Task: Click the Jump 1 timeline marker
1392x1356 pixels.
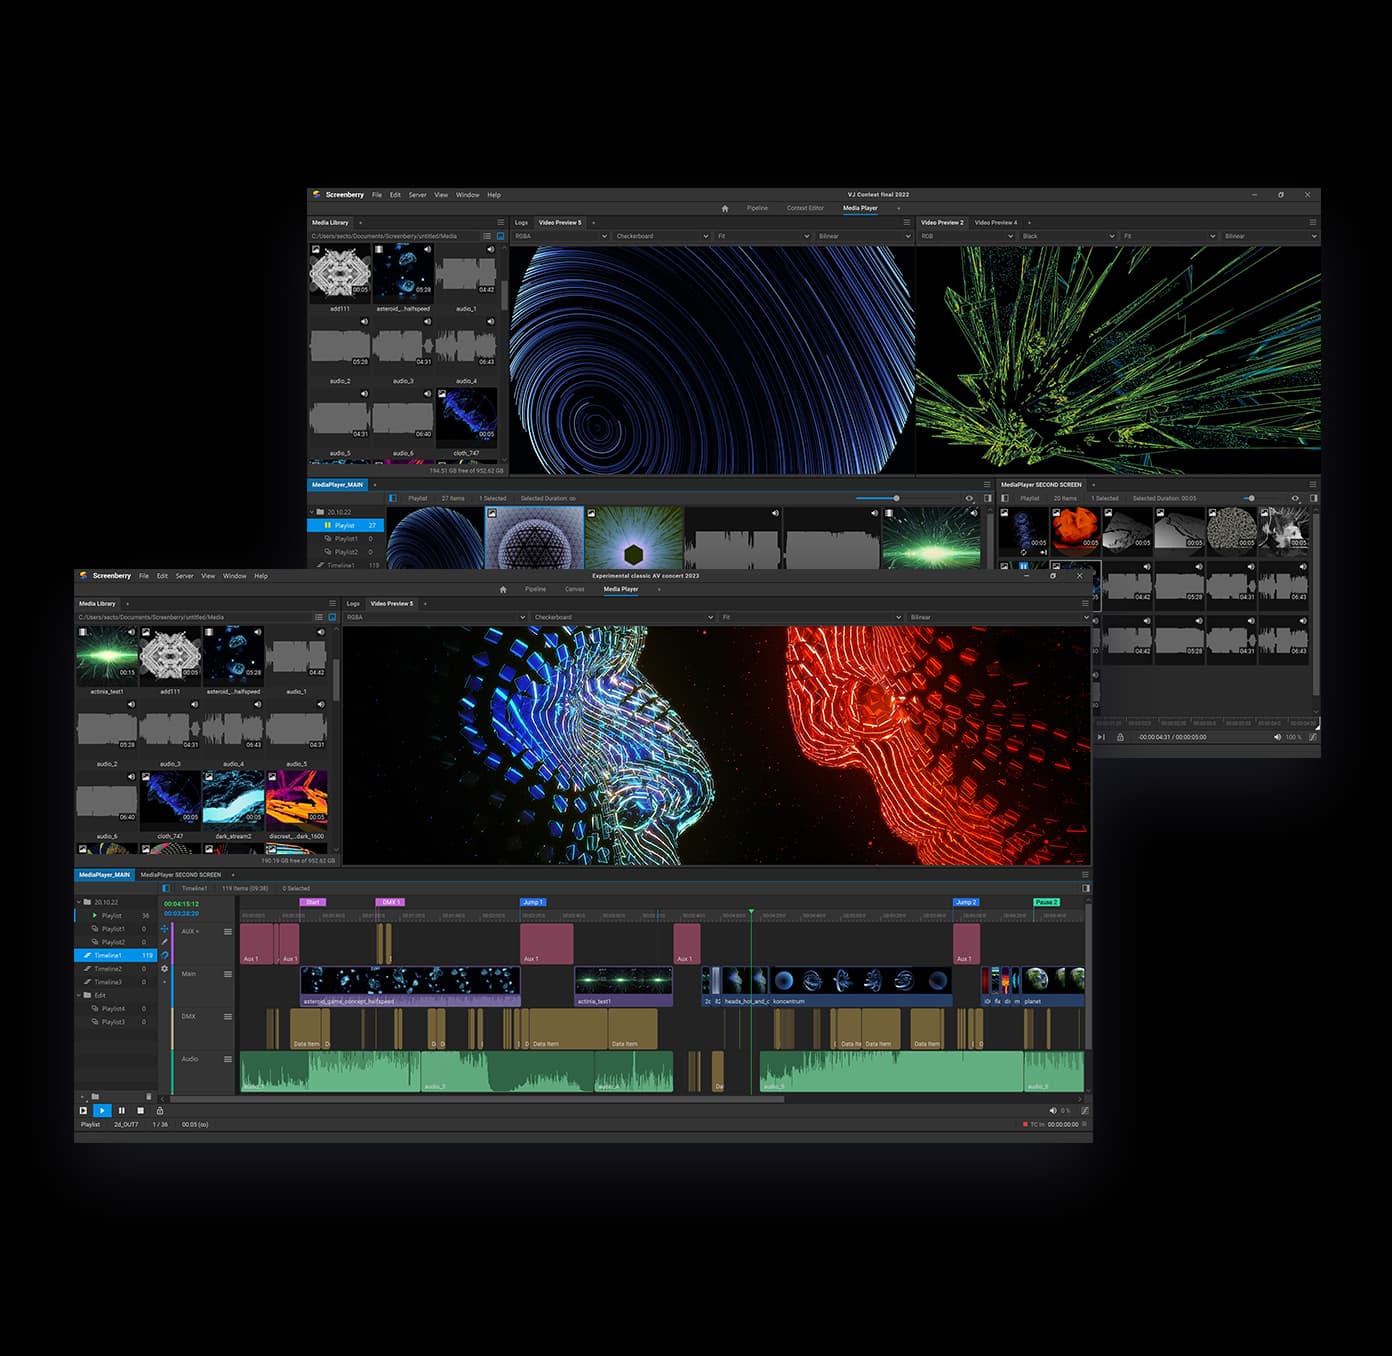Action: 533,902
